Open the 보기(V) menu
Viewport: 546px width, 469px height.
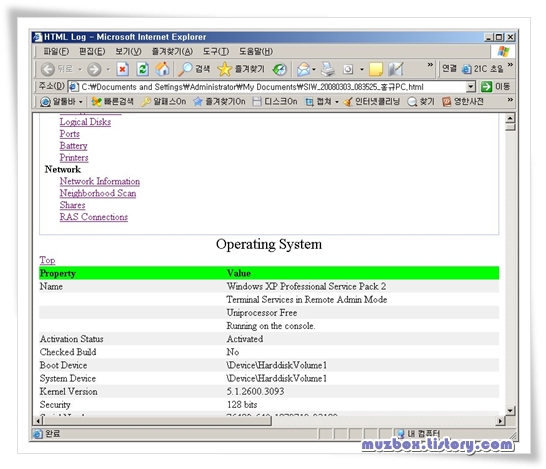pos(128,52)
